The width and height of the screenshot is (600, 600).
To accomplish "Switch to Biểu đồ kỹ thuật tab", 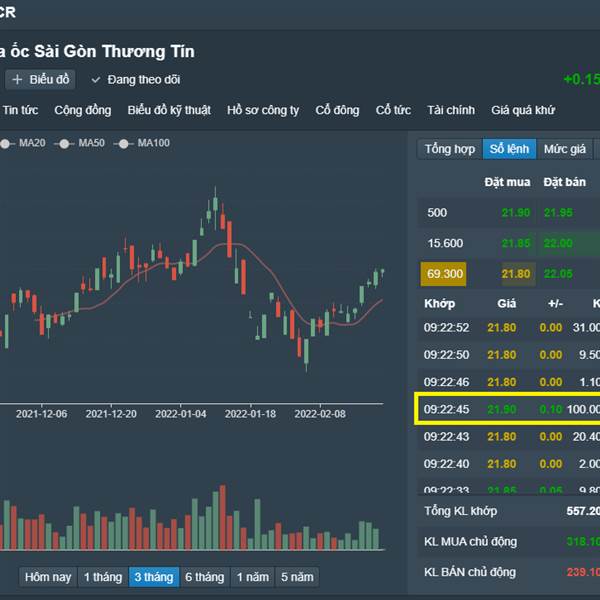I will pyautogui.click(x=169, y=110).
